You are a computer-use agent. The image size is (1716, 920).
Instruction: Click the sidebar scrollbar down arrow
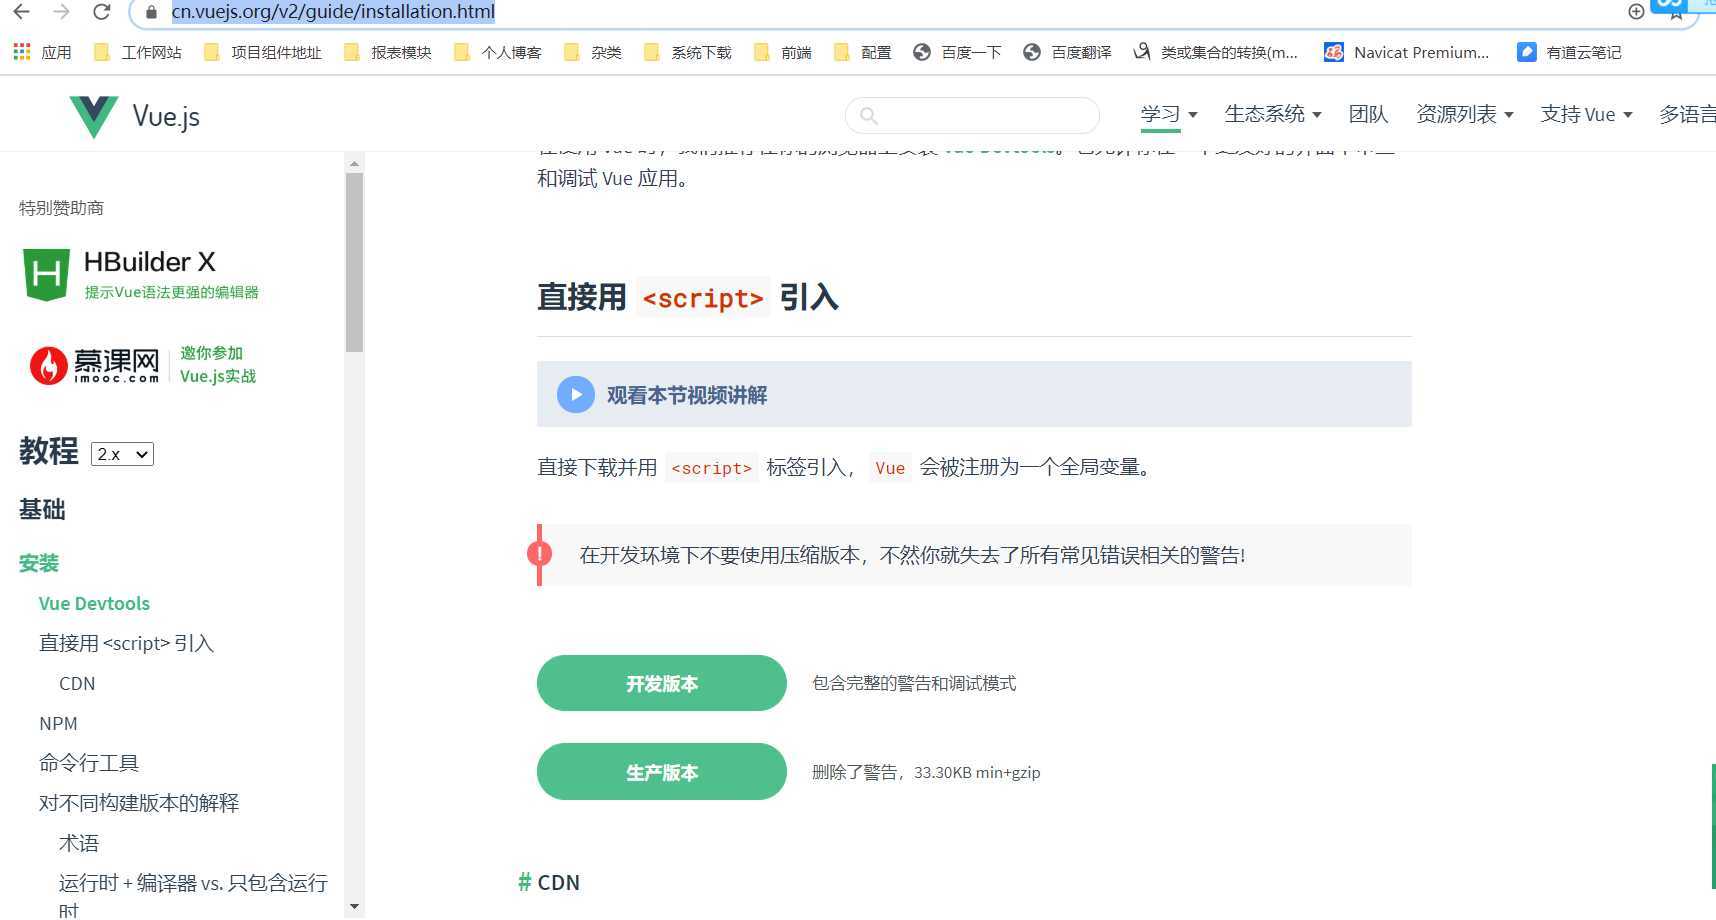pos(354,907)
